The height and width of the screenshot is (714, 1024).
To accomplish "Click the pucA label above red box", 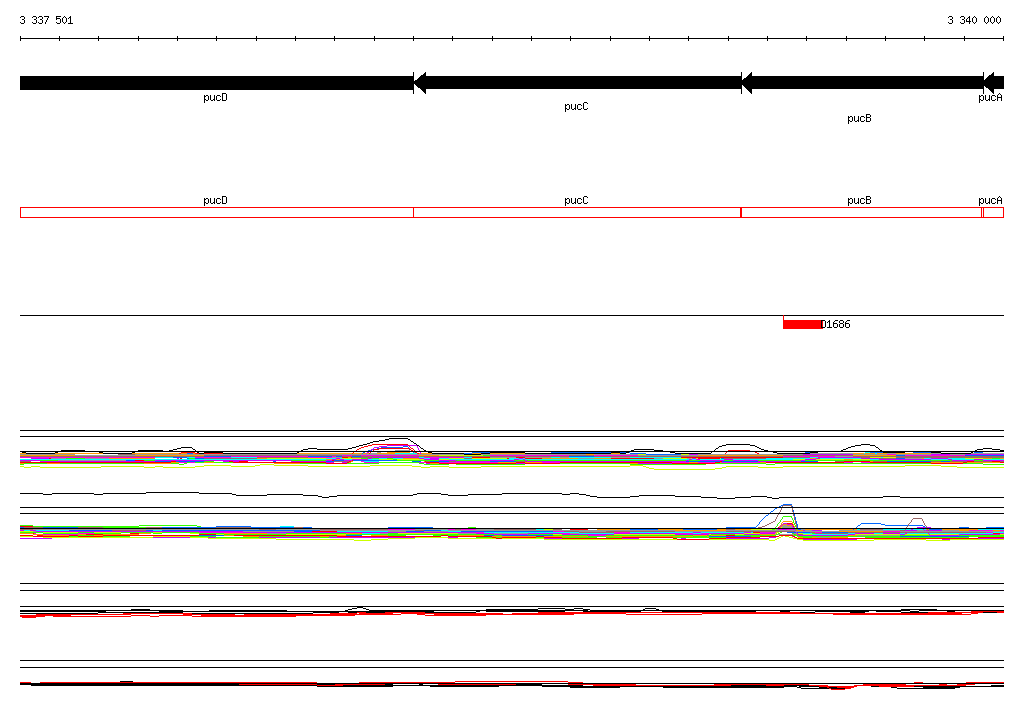I will pyautogui.click(x=991, y=201).
